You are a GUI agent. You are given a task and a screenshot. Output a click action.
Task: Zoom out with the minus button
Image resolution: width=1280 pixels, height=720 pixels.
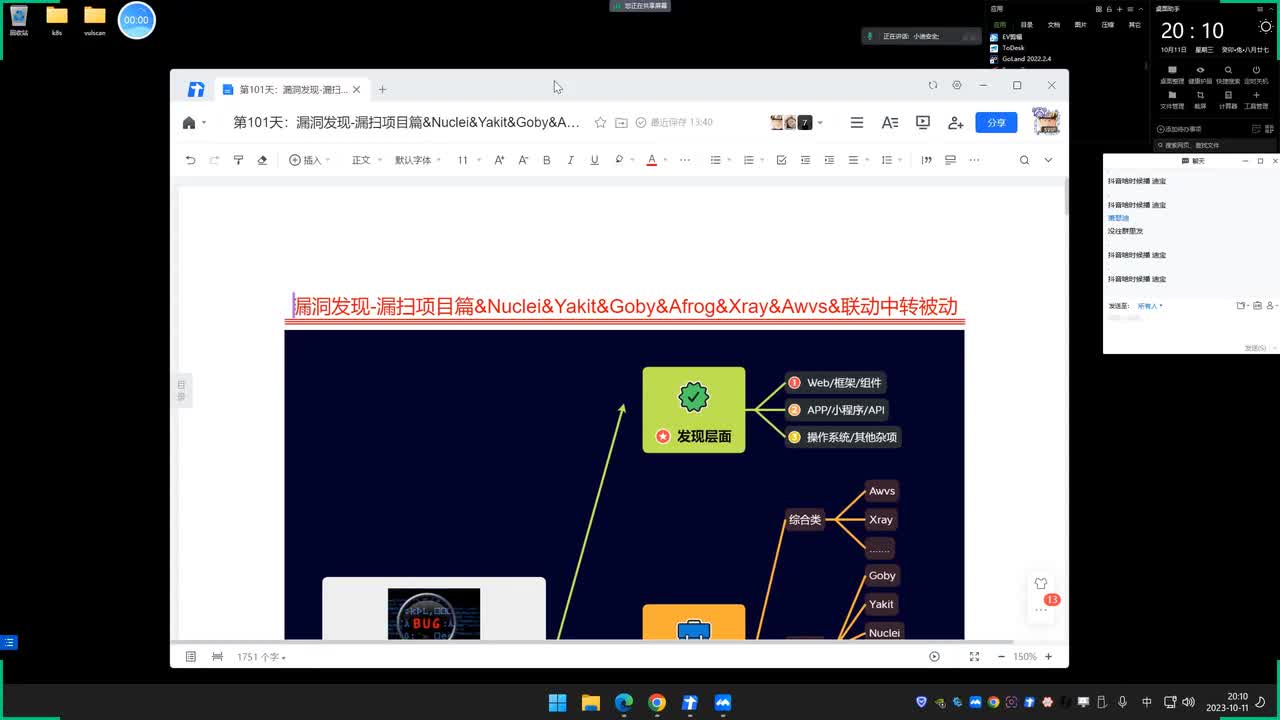1001,656
